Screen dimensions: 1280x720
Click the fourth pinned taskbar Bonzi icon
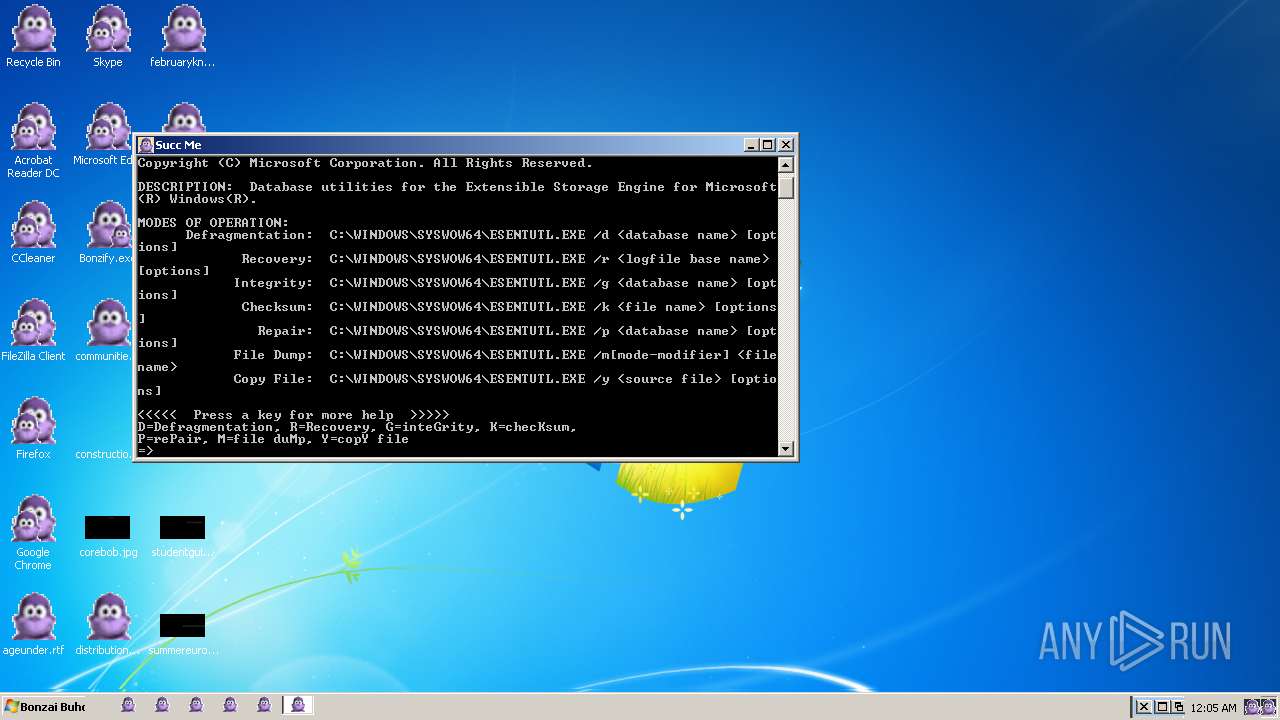pos(230,706)
